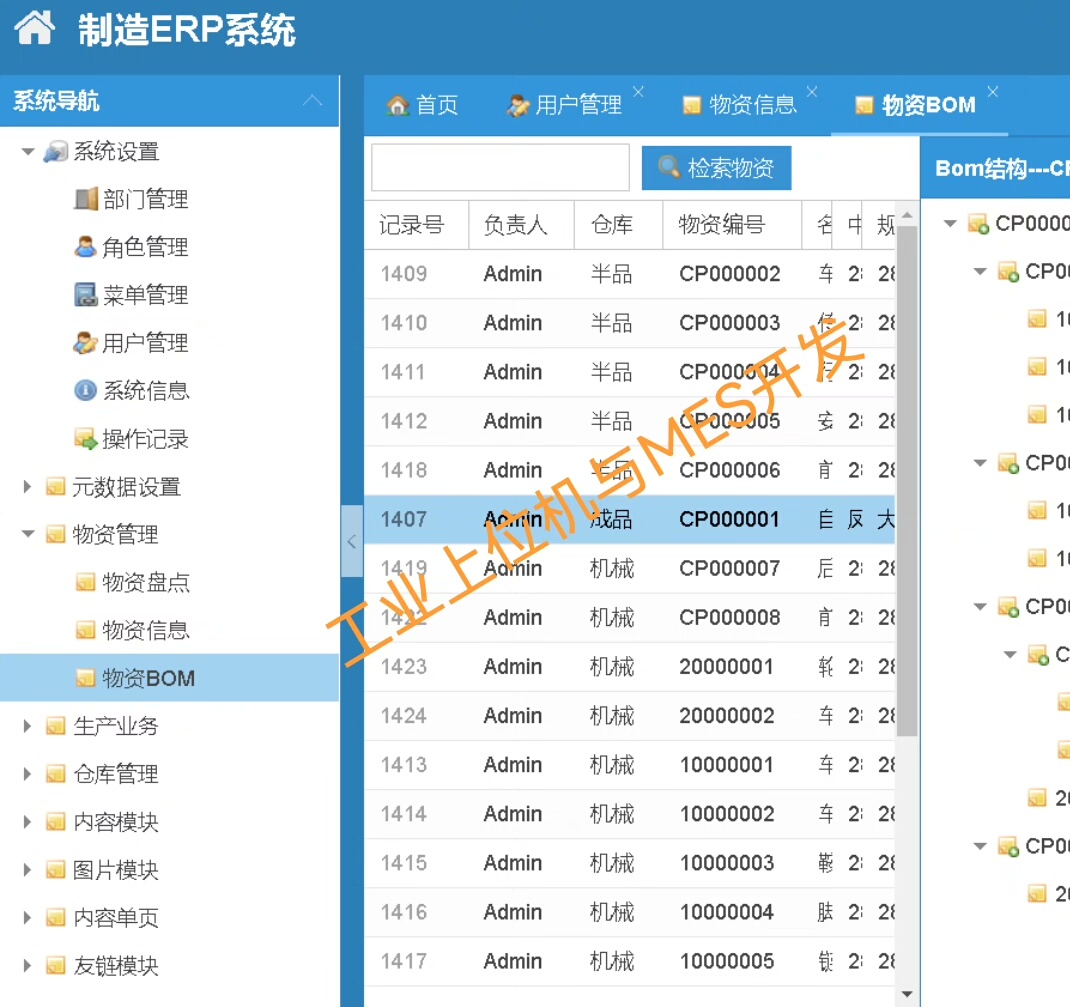Image resolution: width=1070 pixels, height=1007 pixels.
Task: Expand the 元数据设置 tree node
Action: pyautogui.click(x=28, y=487)
